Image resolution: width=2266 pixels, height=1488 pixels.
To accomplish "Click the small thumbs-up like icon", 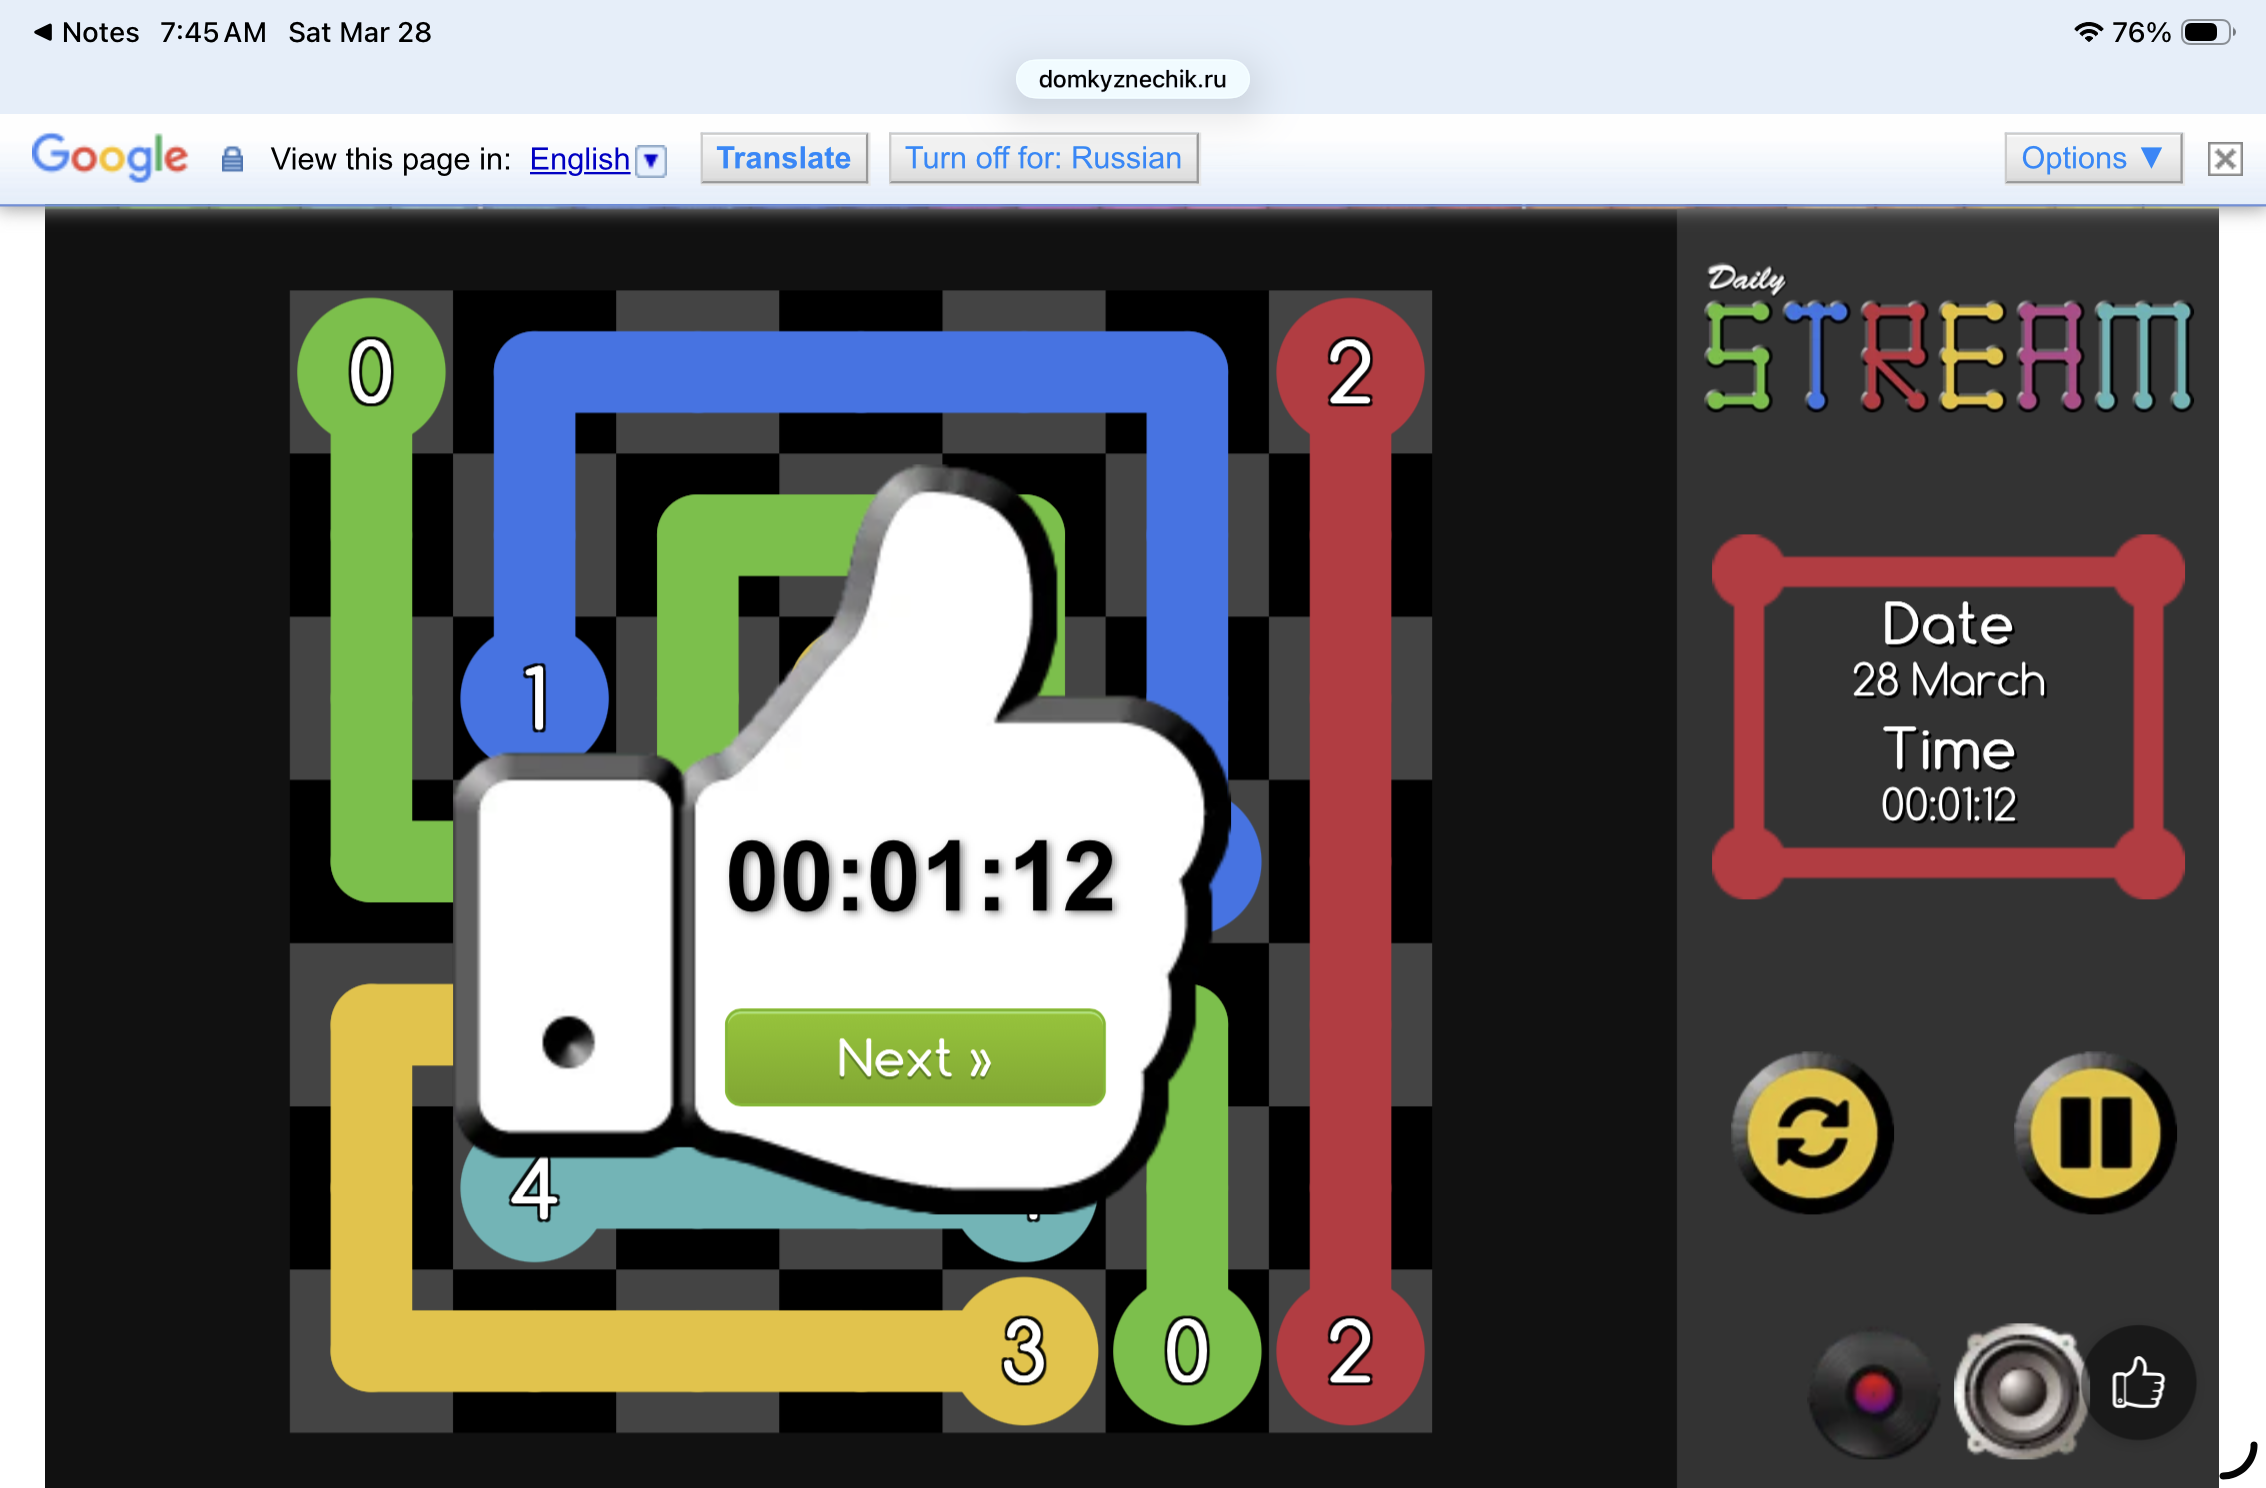I will point(2138,1384).
